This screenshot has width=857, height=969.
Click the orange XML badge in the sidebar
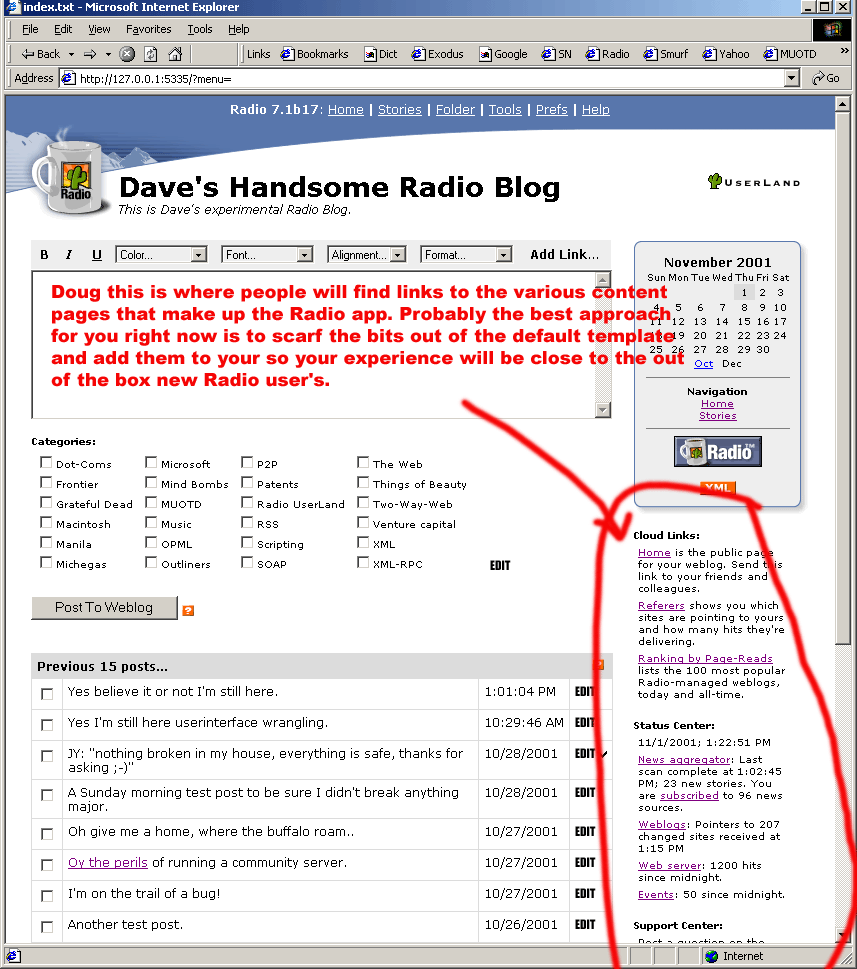pos(717,488)
